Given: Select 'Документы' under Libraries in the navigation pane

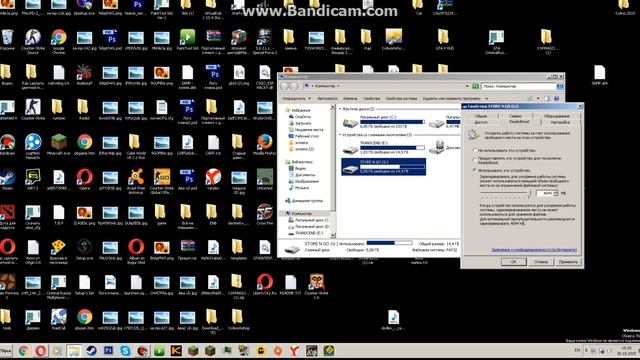Looking at the screenshot, I should click(x=301, y=175).
